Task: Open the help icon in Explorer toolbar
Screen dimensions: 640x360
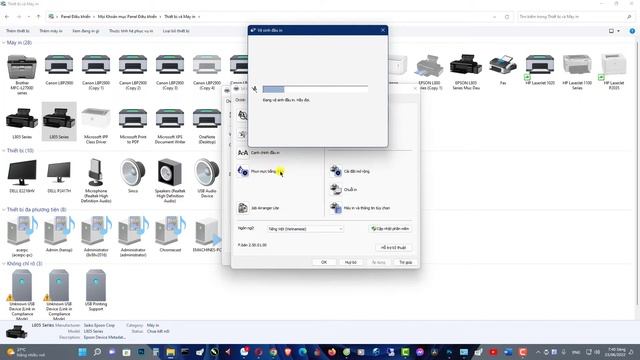Action: pyautogui.click(x=632, y=31)
